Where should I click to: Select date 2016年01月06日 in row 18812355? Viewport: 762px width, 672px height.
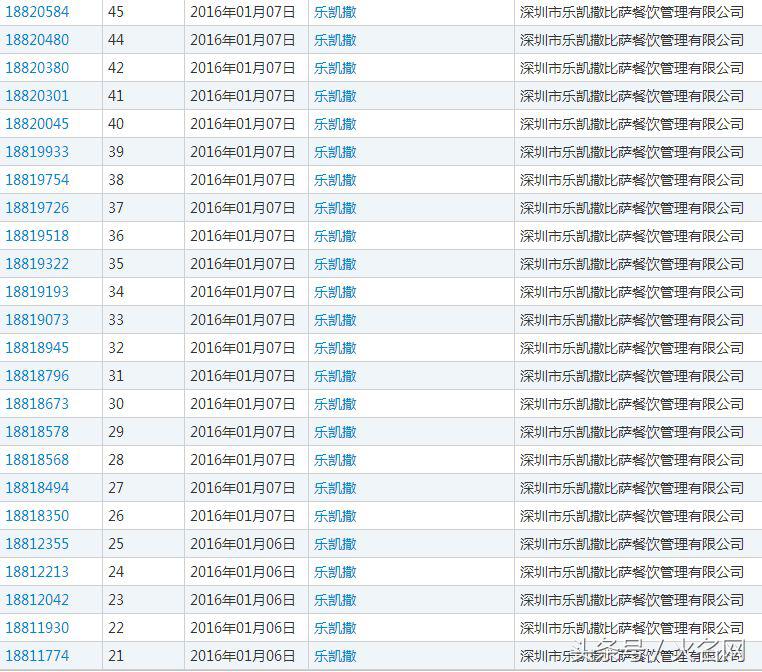point(242,544)
